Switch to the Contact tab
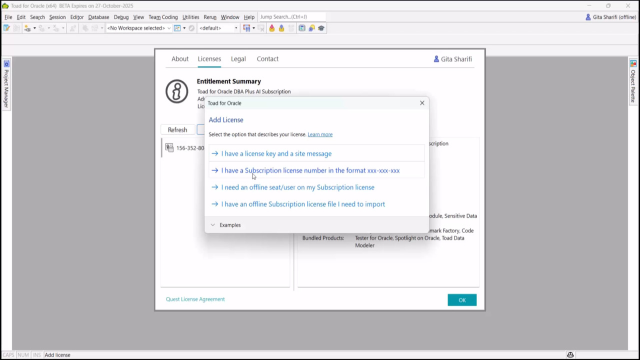This screenshot has width=640, height=360. coord(267,59)
